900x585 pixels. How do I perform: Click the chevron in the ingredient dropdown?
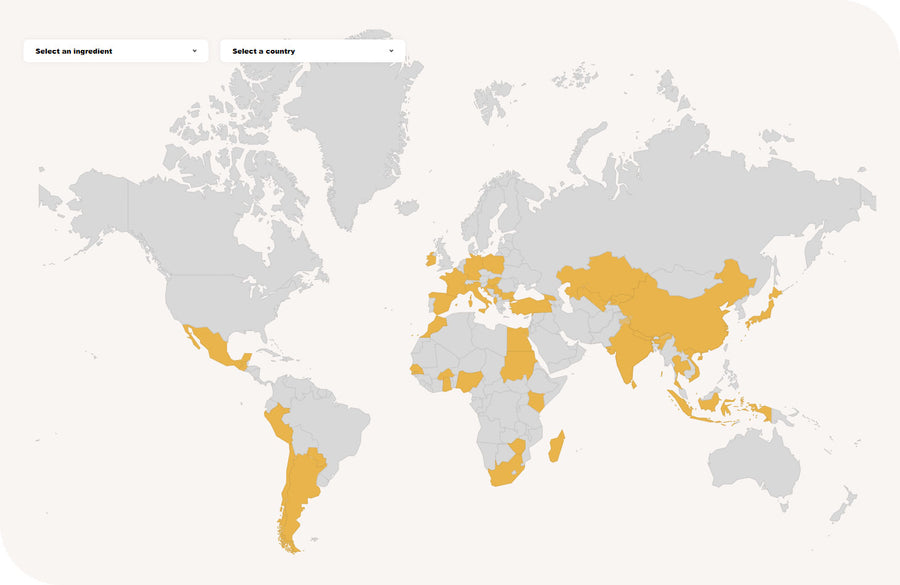(x=194, y=51)
